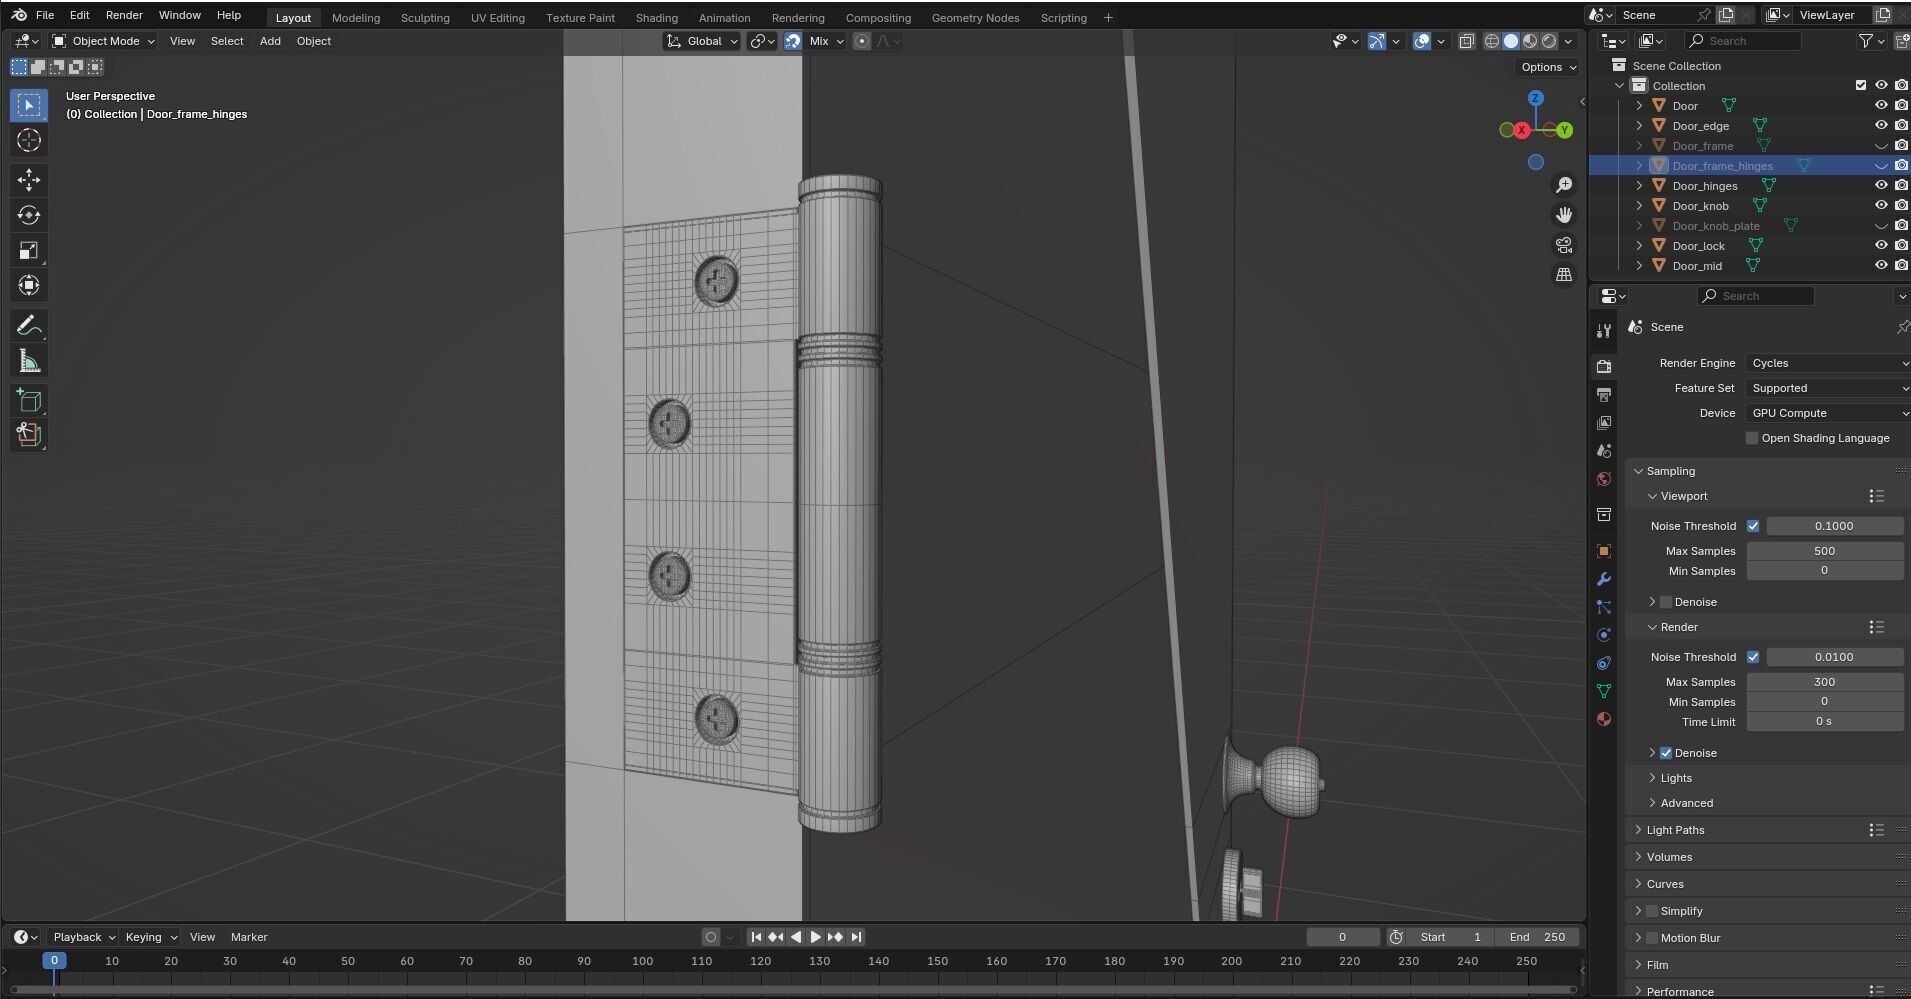Enable Open Shading Language
The width and height of the screenshot is (1911, 999).
coord(1752,438)
